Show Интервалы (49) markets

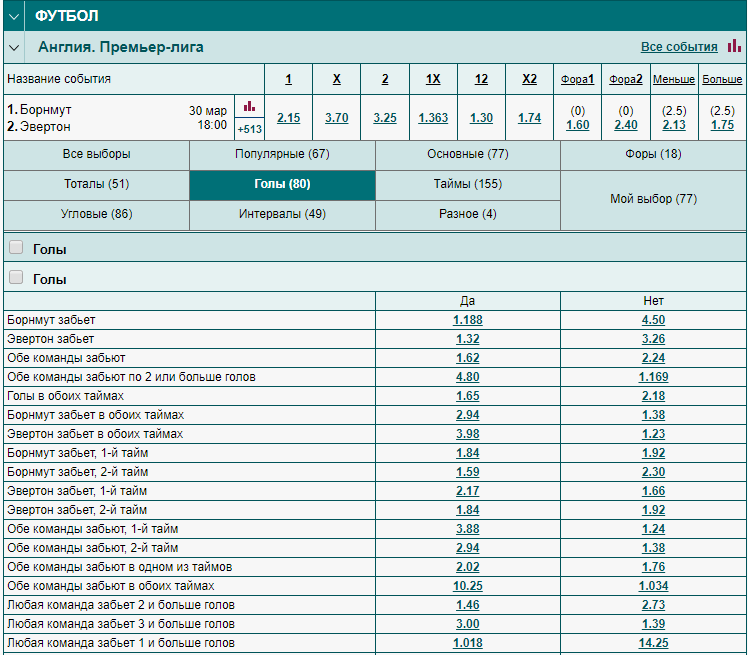(282, 214)
